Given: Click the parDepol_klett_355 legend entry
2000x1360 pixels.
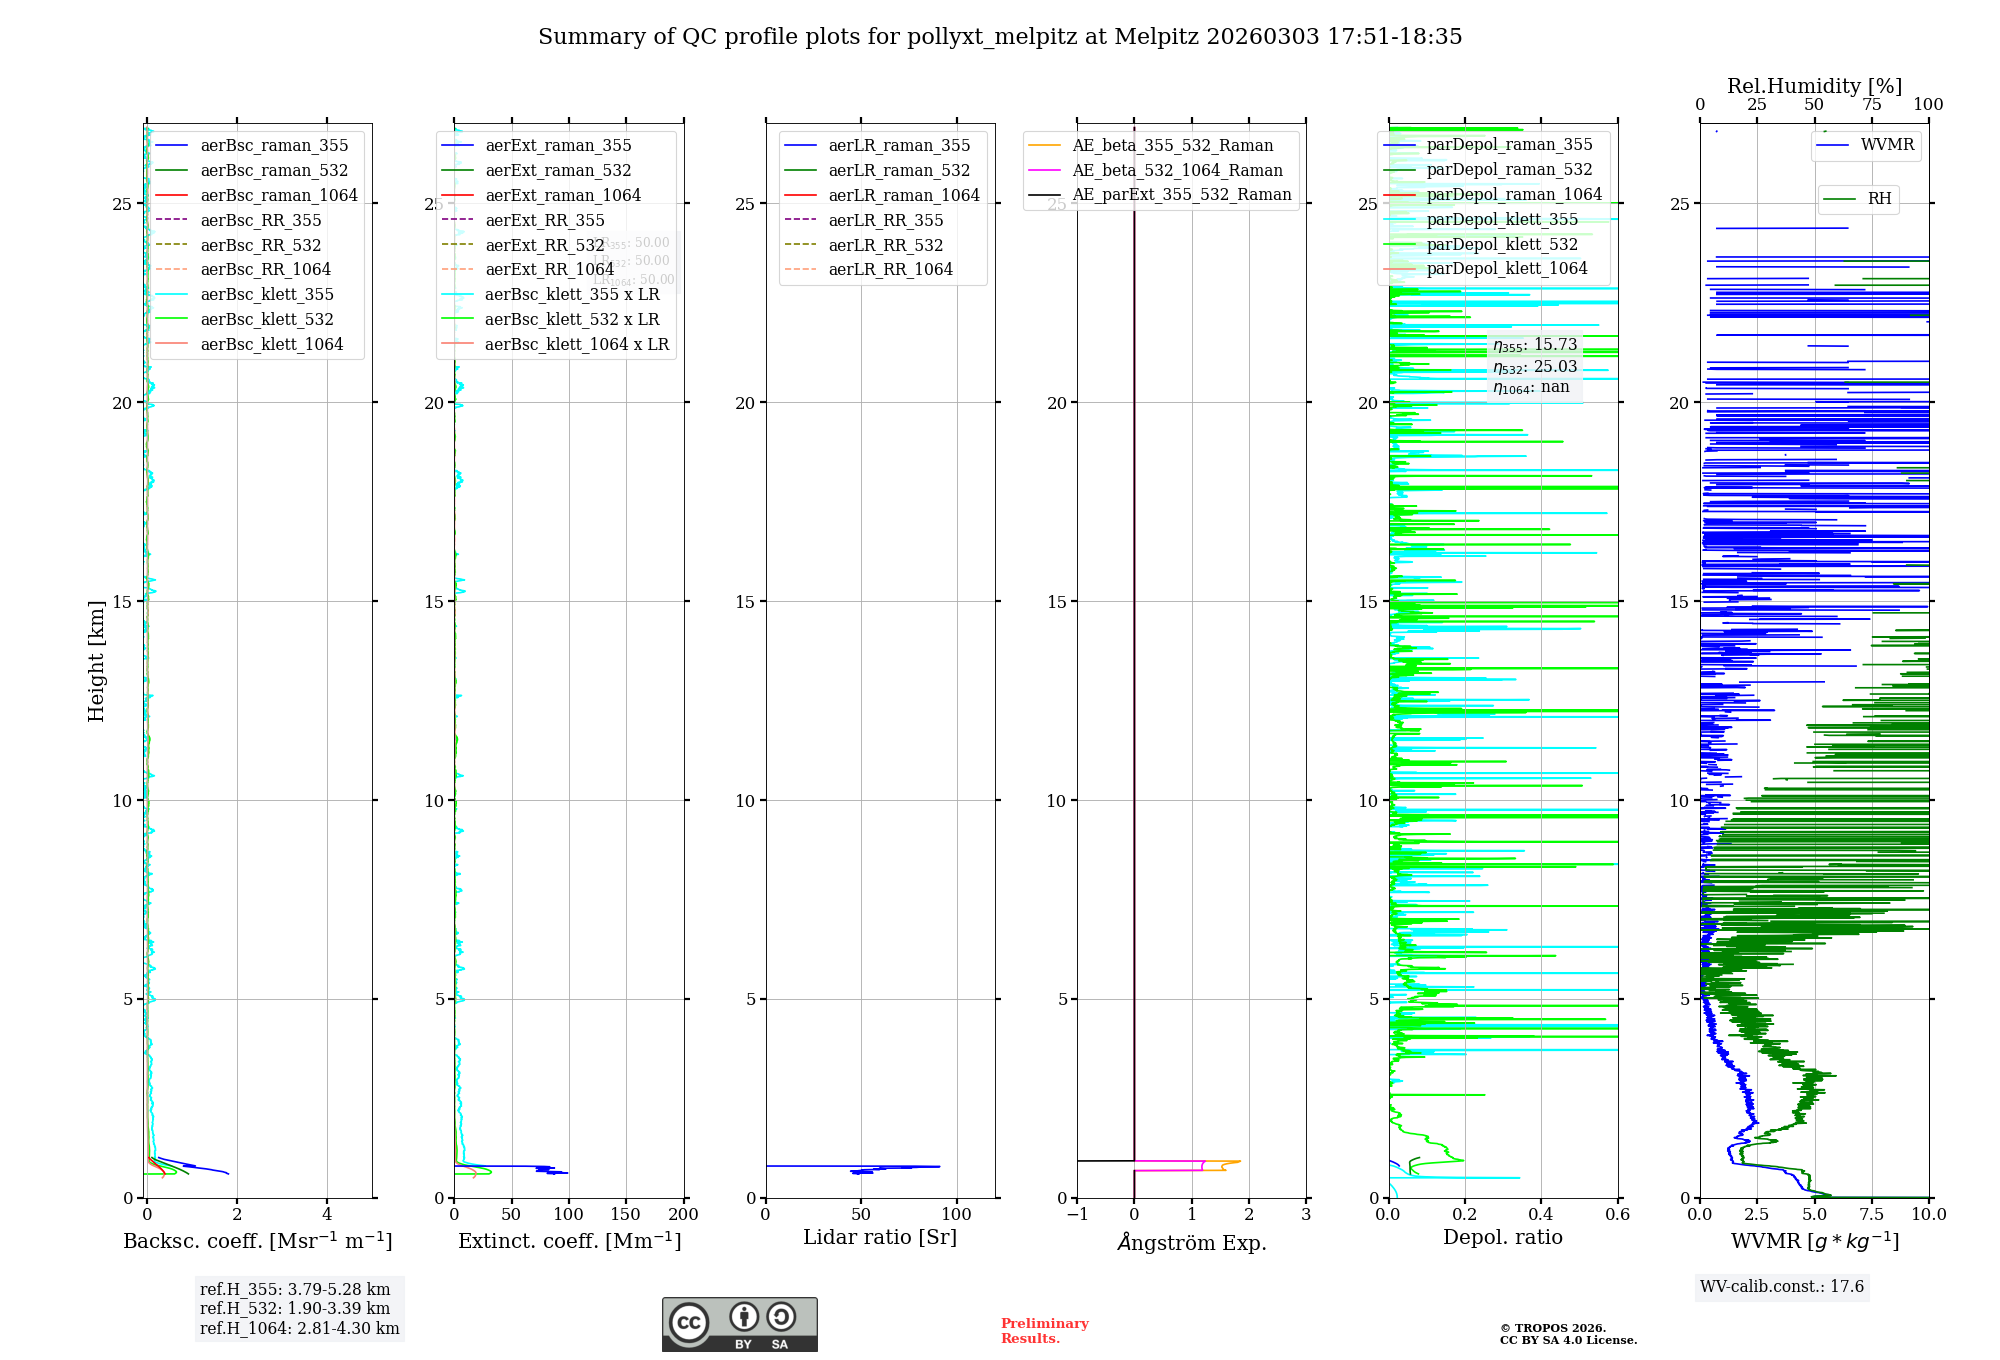Looking at the screenshot, I should tap(1502, 220).
